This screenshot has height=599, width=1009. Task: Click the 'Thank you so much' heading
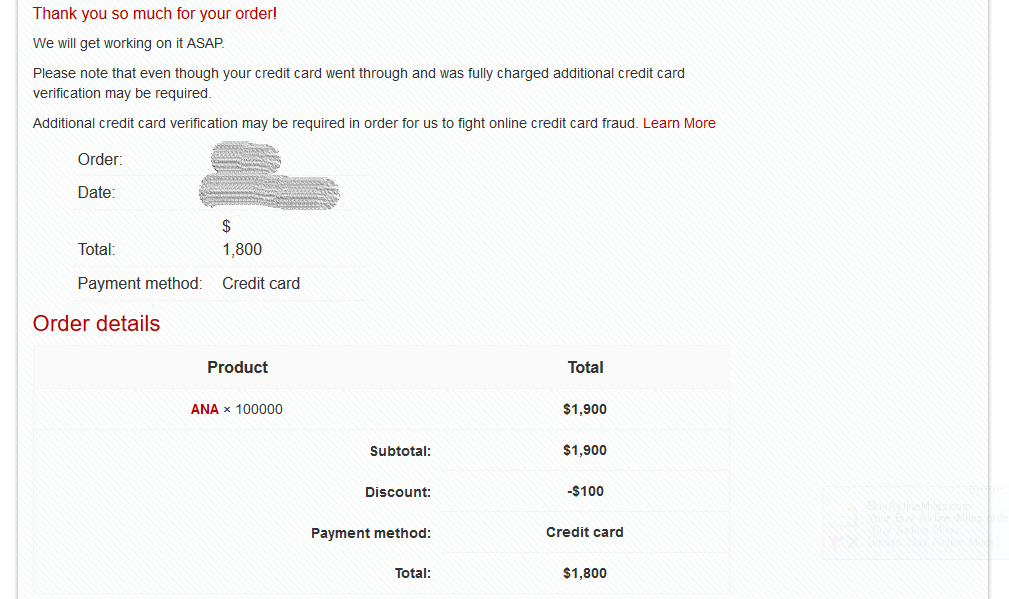coord(154,14)
